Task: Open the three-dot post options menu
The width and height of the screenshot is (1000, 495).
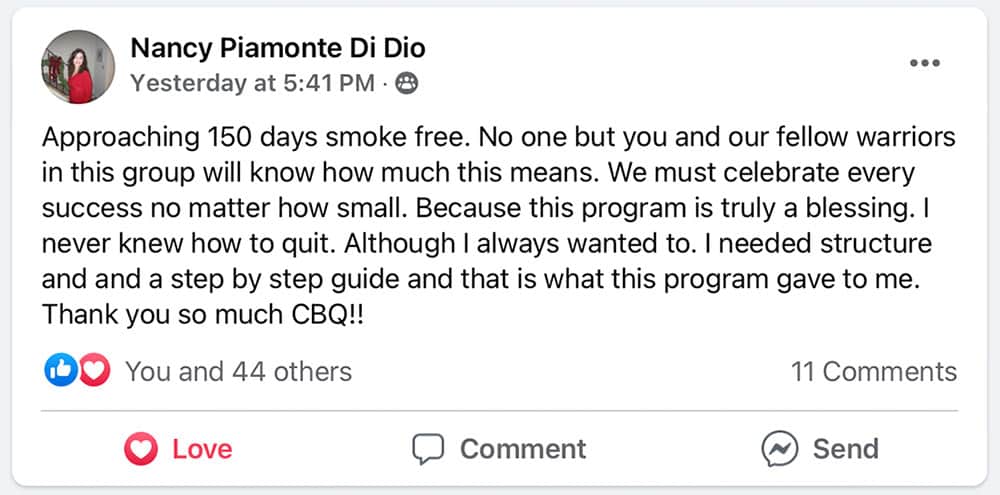Action: click(x=925, y=63)
